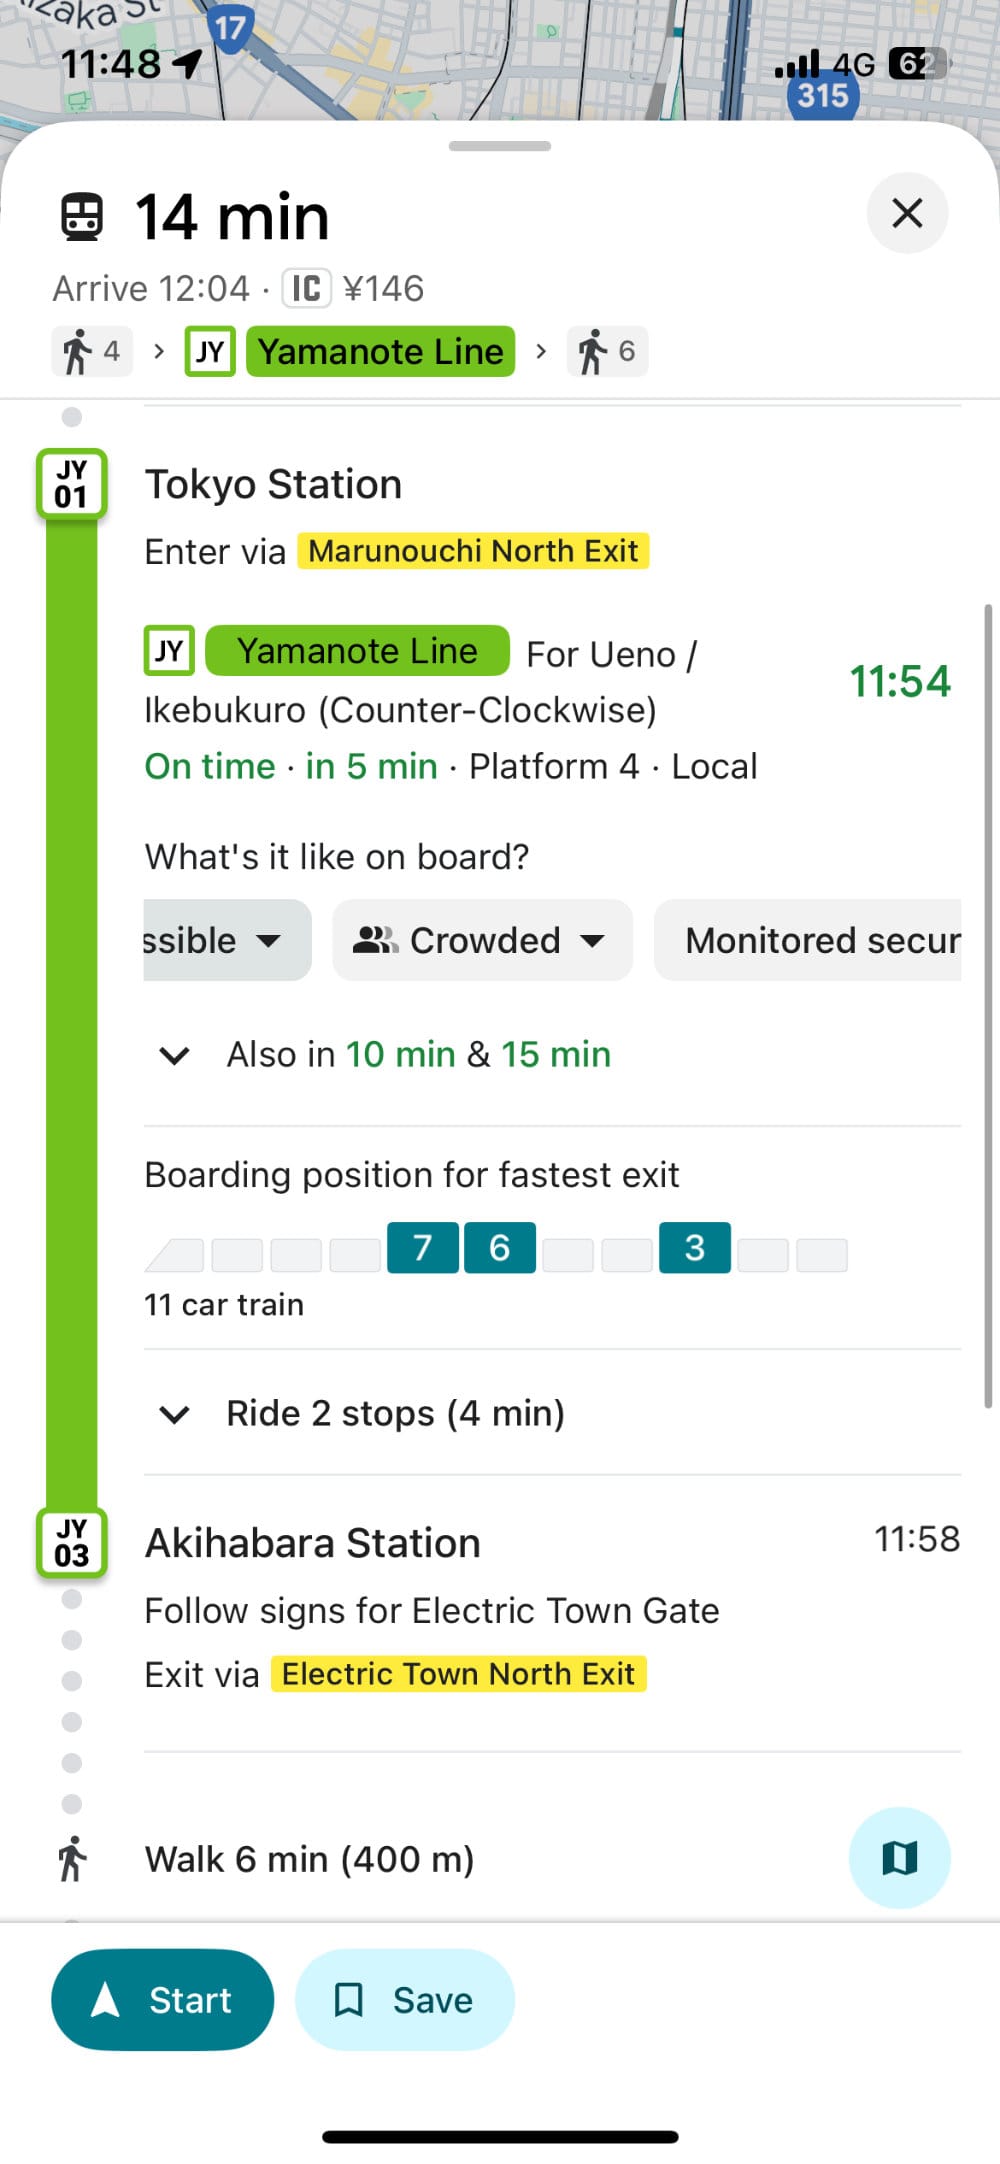Open the partially hidden accessibility dropdown chip
The height and width of the screenshot is (2164, 1000).
(225, 940)
